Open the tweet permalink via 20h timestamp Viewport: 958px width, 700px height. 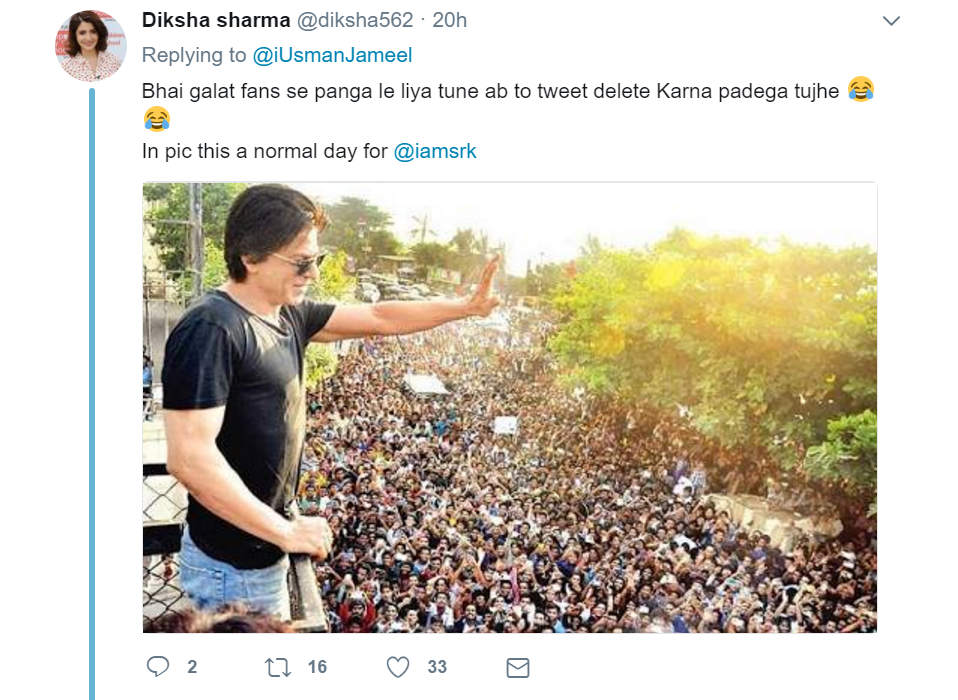click(449, 20)
